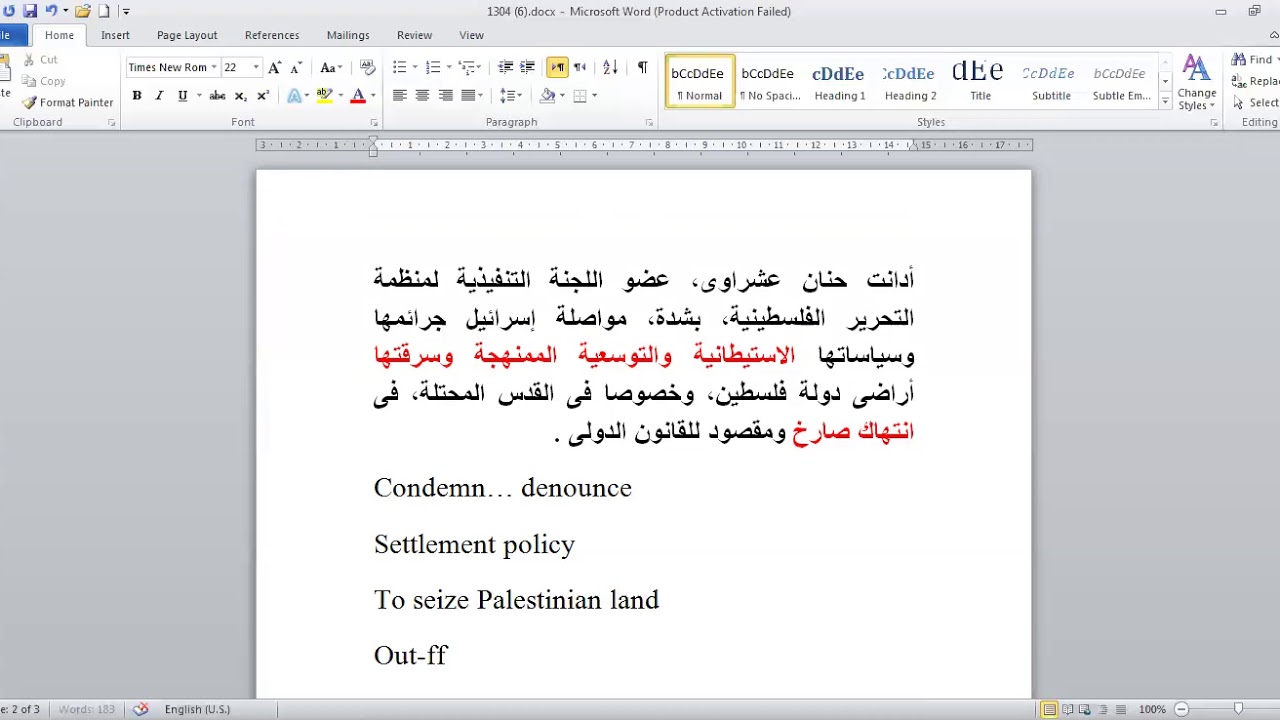Center the paragraph text
The image size is (1280, 720).
point(422,96)
